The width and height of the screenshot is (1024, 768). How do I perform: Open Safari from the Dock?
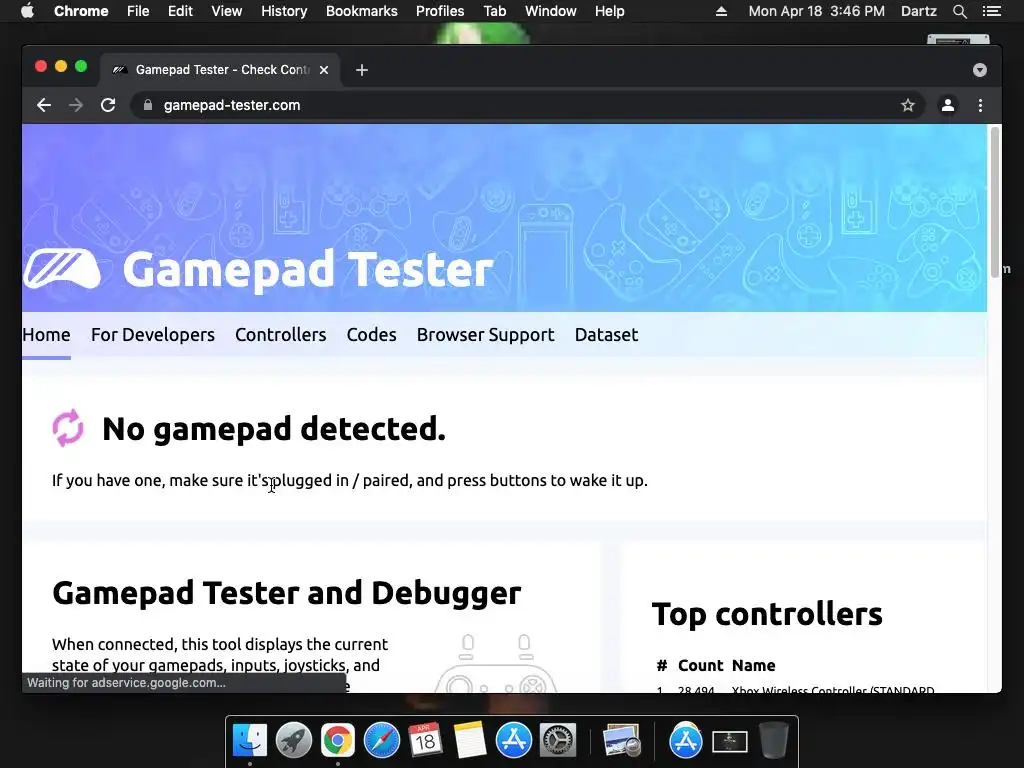(x=381, y=740)
